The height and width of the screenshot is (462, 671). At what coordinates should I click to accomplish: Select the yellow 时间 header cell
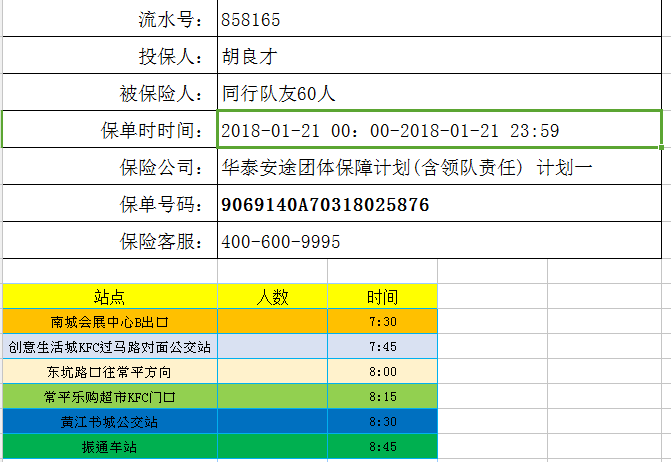[x=383, y=296]
